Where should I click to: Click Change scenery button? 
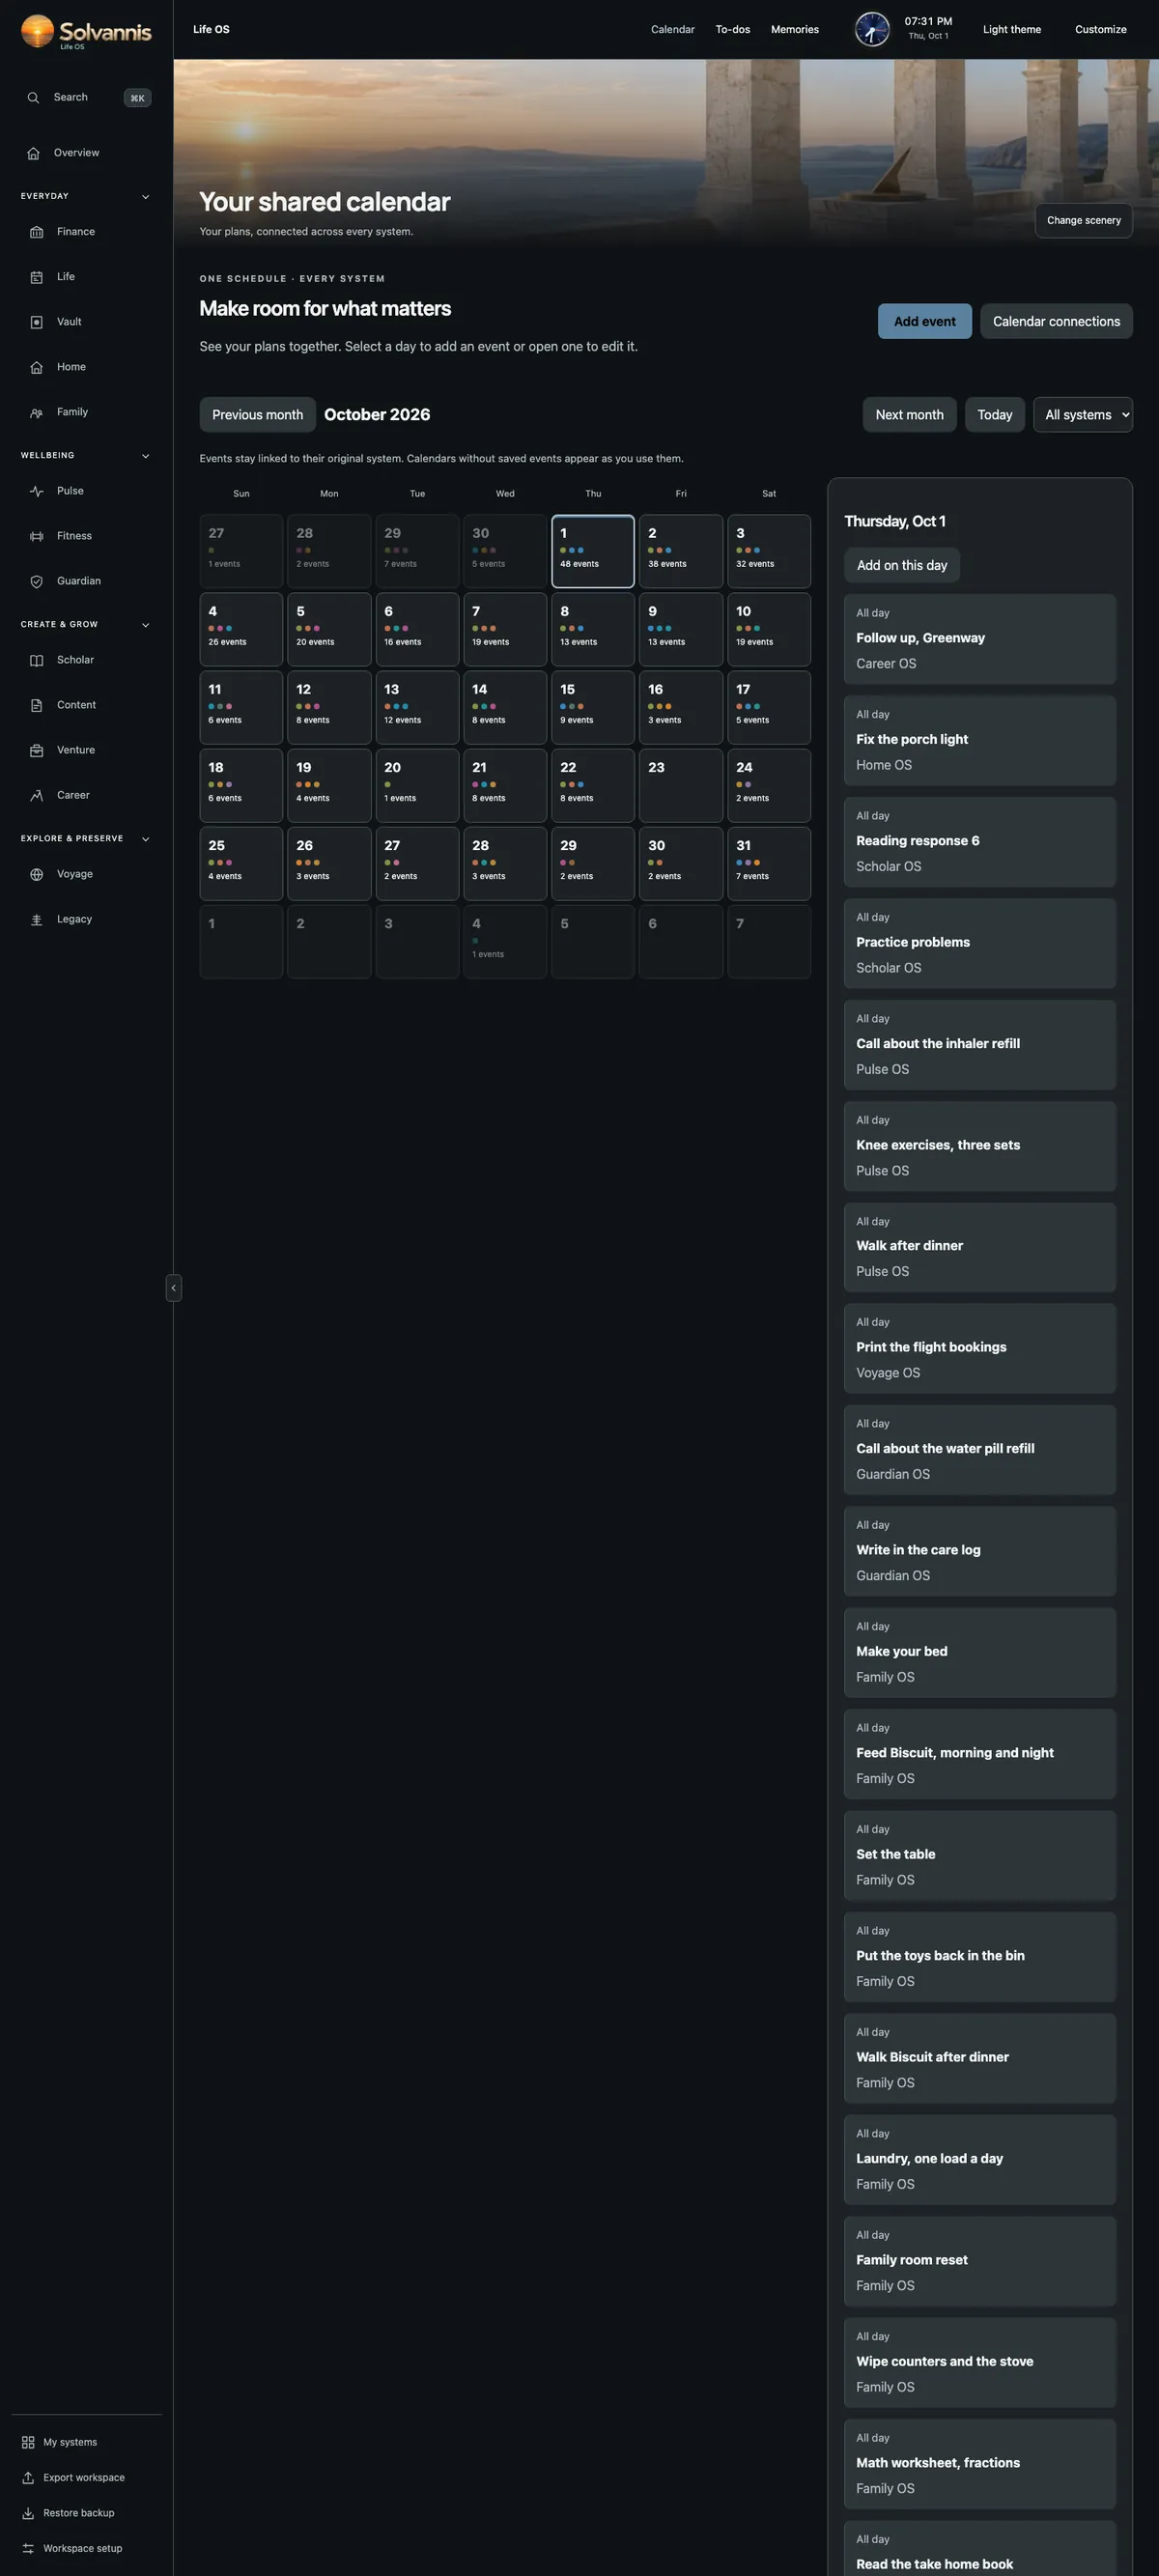(x=1084, y=220)
